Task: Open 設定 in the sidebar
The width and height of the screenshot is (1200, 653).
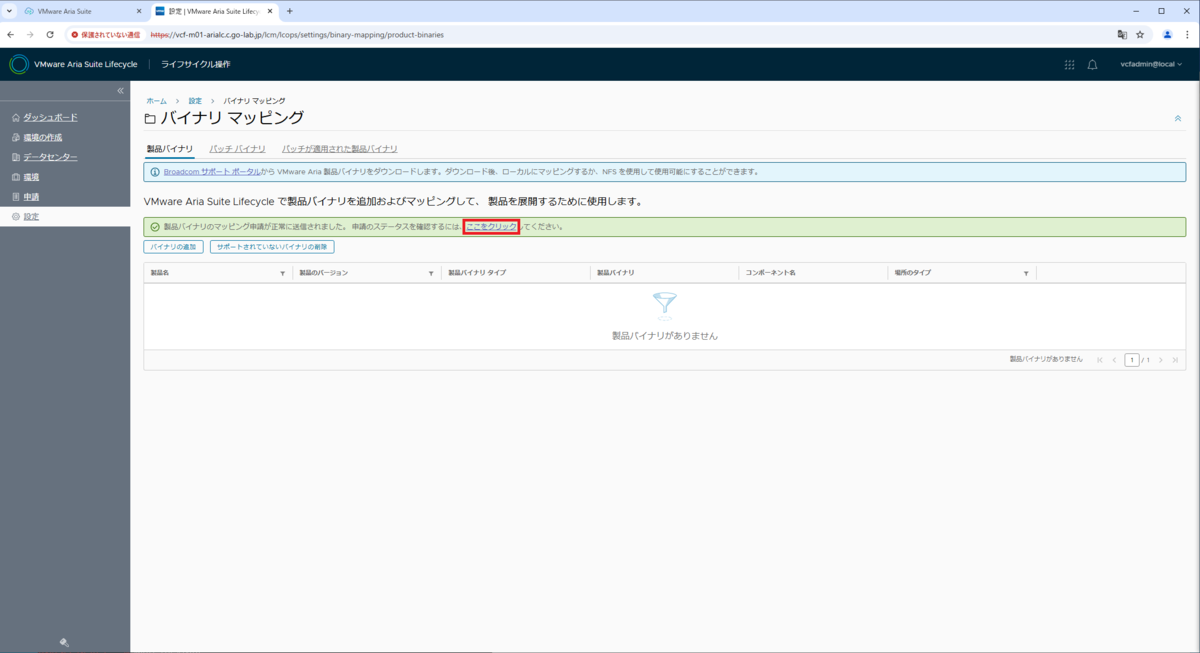Action: point(32,217)
